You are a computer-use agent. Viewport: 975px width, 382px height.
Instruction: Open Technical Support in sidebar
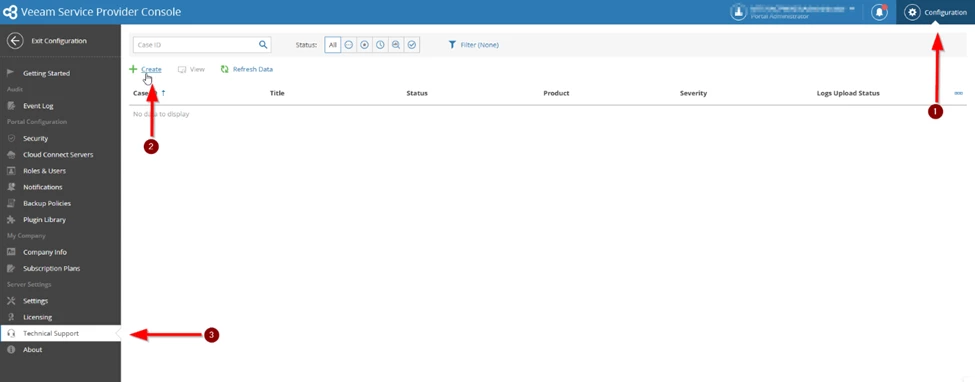pyautogui.click(x=60, y=333)
